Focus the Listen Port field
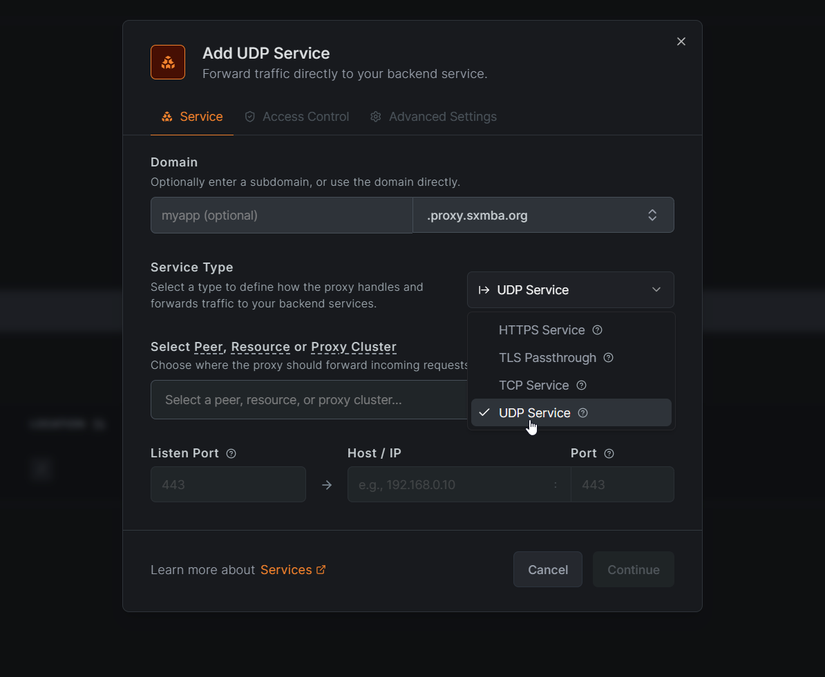This screenshot has height=677, width=825. pyautogui.click(x=228, y=484)
